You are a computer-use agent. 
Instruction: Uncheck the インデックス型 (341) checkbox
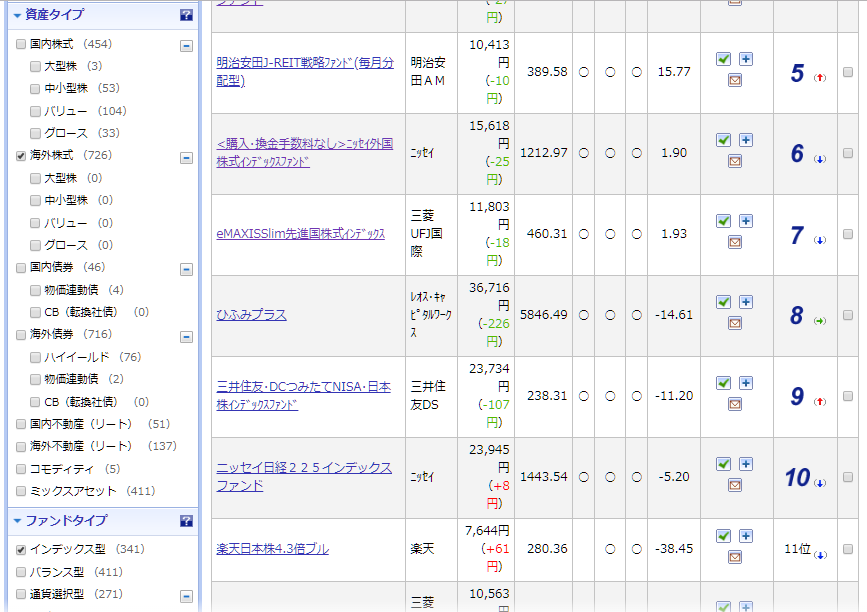tap(21, 550)
